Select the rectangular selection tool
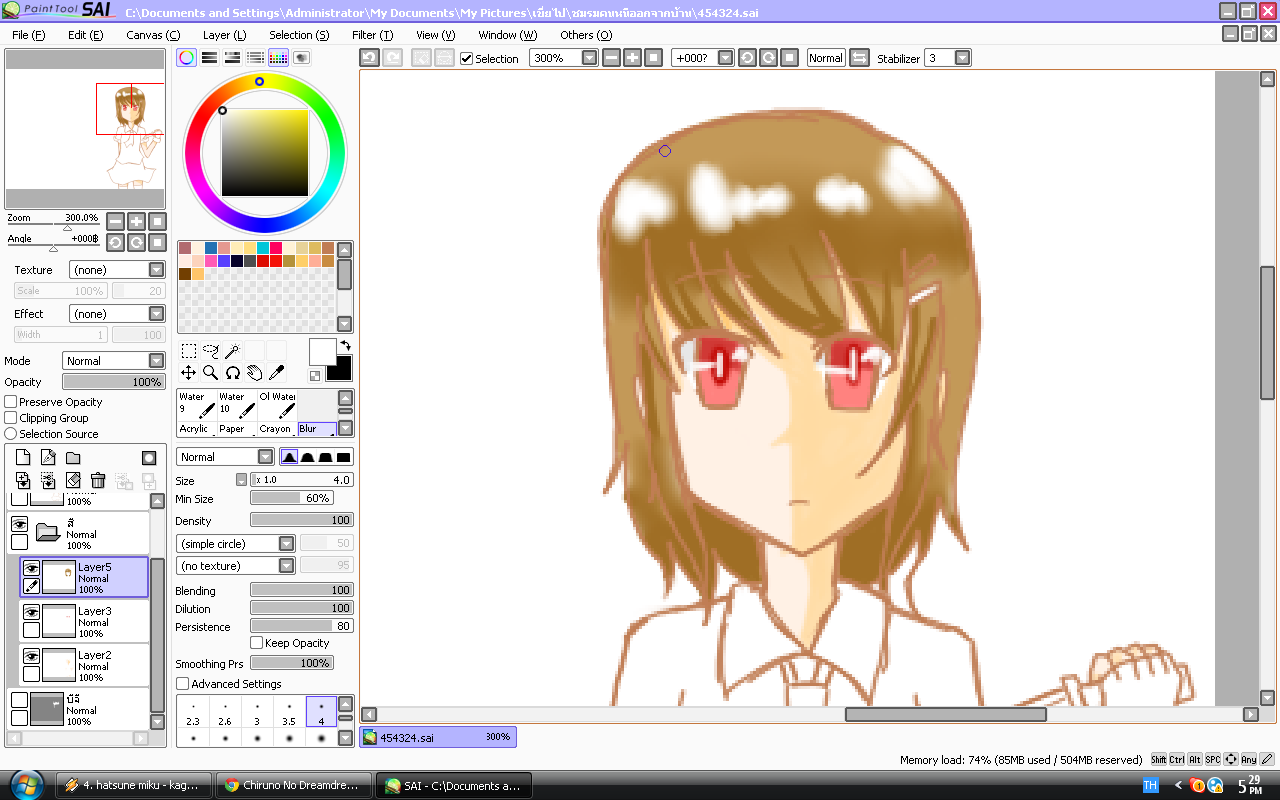 click(x=188, y=351)
